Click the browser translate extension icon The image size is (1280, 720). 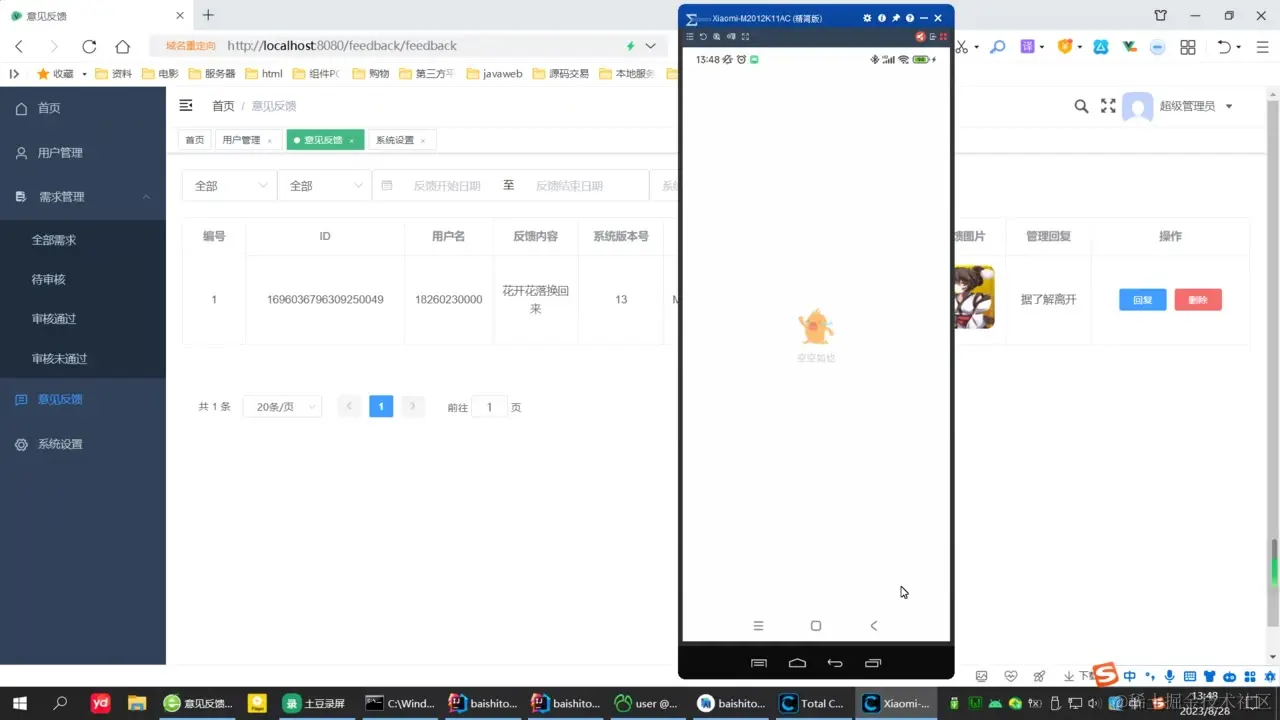point(1027,46)
